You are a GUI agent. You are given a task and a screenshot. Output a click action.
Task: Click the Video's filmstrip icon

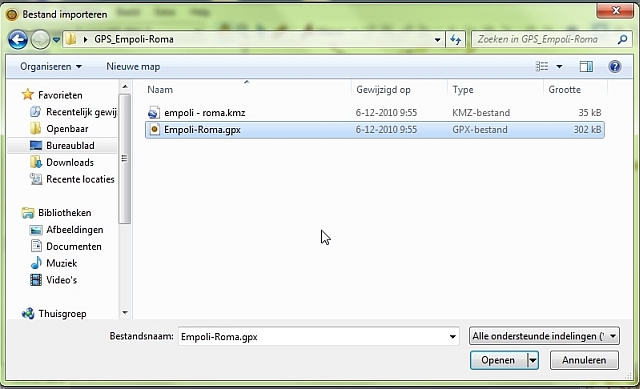[x=36, y=280]
